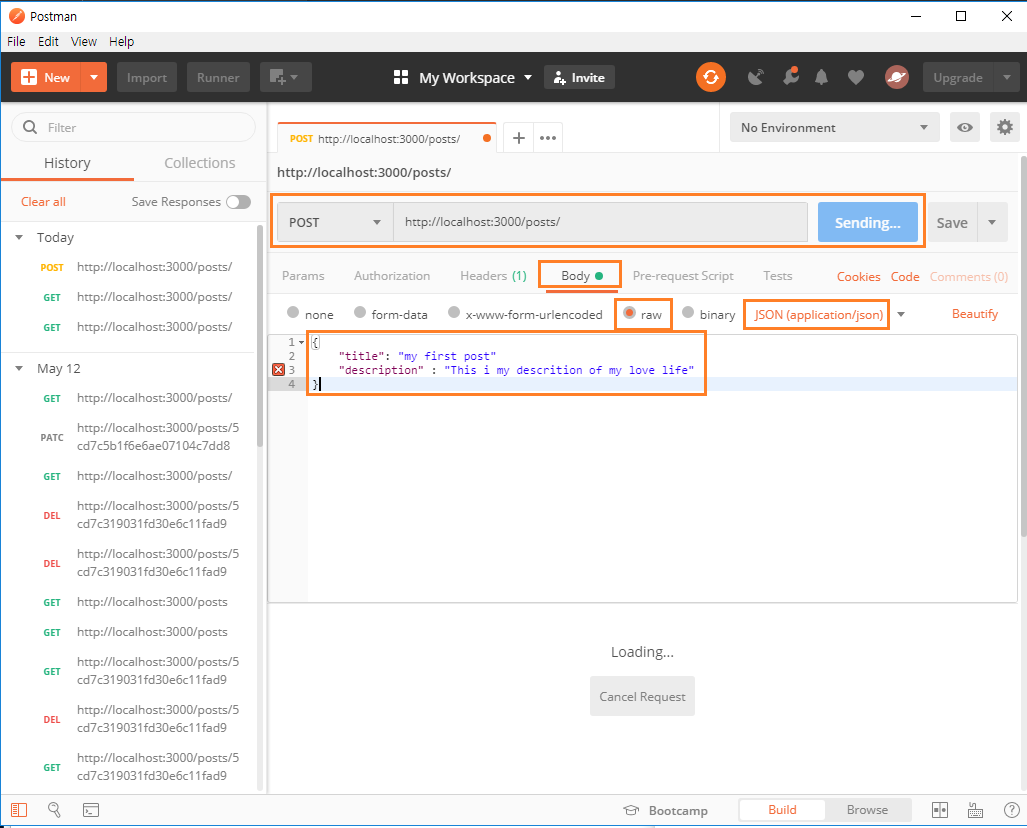Open the Upgrade dropdown arrow
Viewport: 1027px width, 828px height.
coord(1007,77)
